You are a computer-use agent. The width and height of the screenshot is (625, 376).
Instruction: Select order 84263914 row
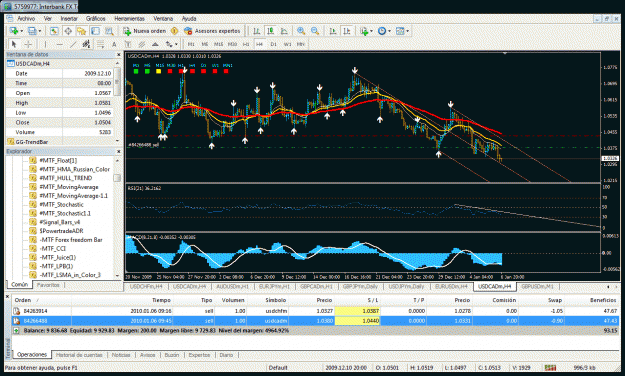pos(315,311)
